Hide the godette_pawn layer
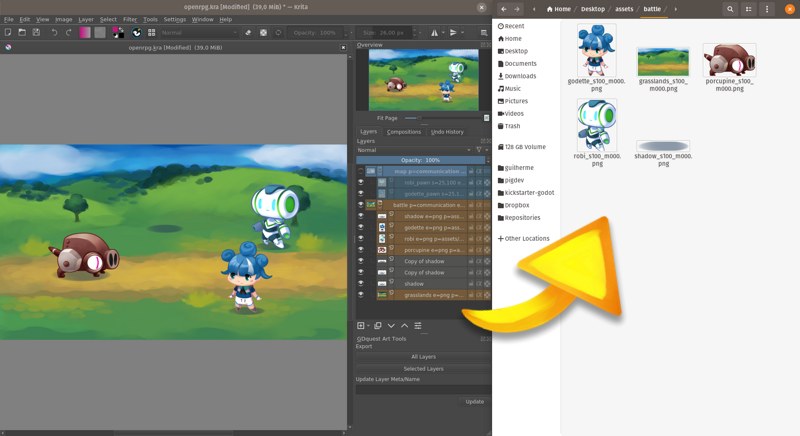This screenshot has height=436, width=800. pyautogui.click(x=361, y=193)
